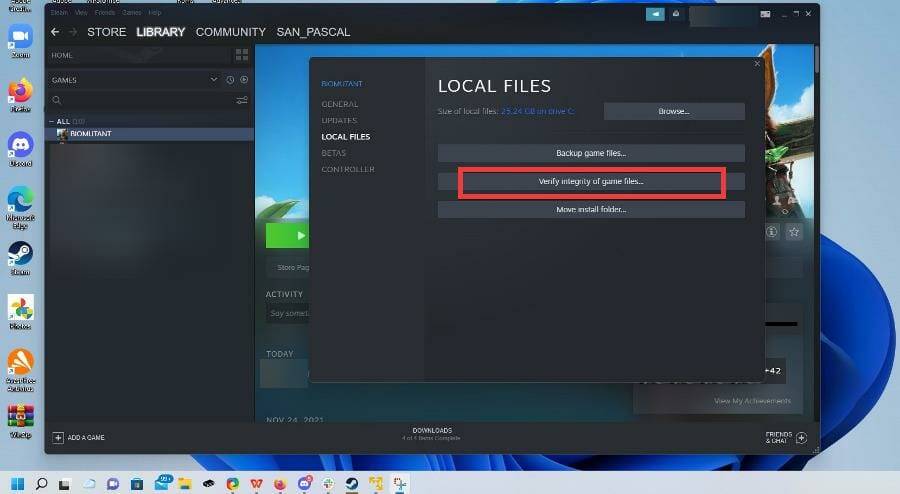Open taskbar search magnifier

pos(41,484)
